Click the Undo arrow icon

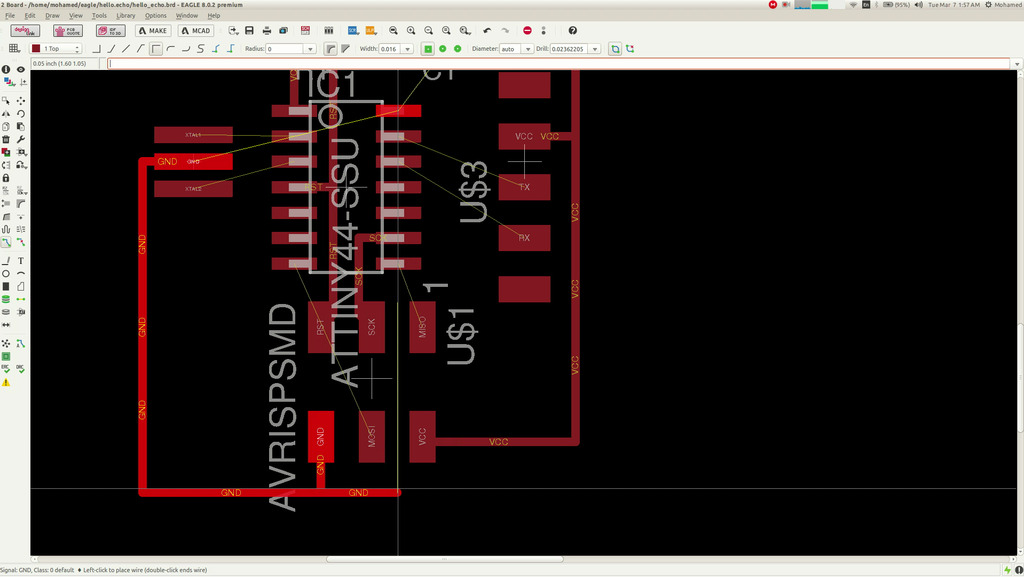coord(487,31)
